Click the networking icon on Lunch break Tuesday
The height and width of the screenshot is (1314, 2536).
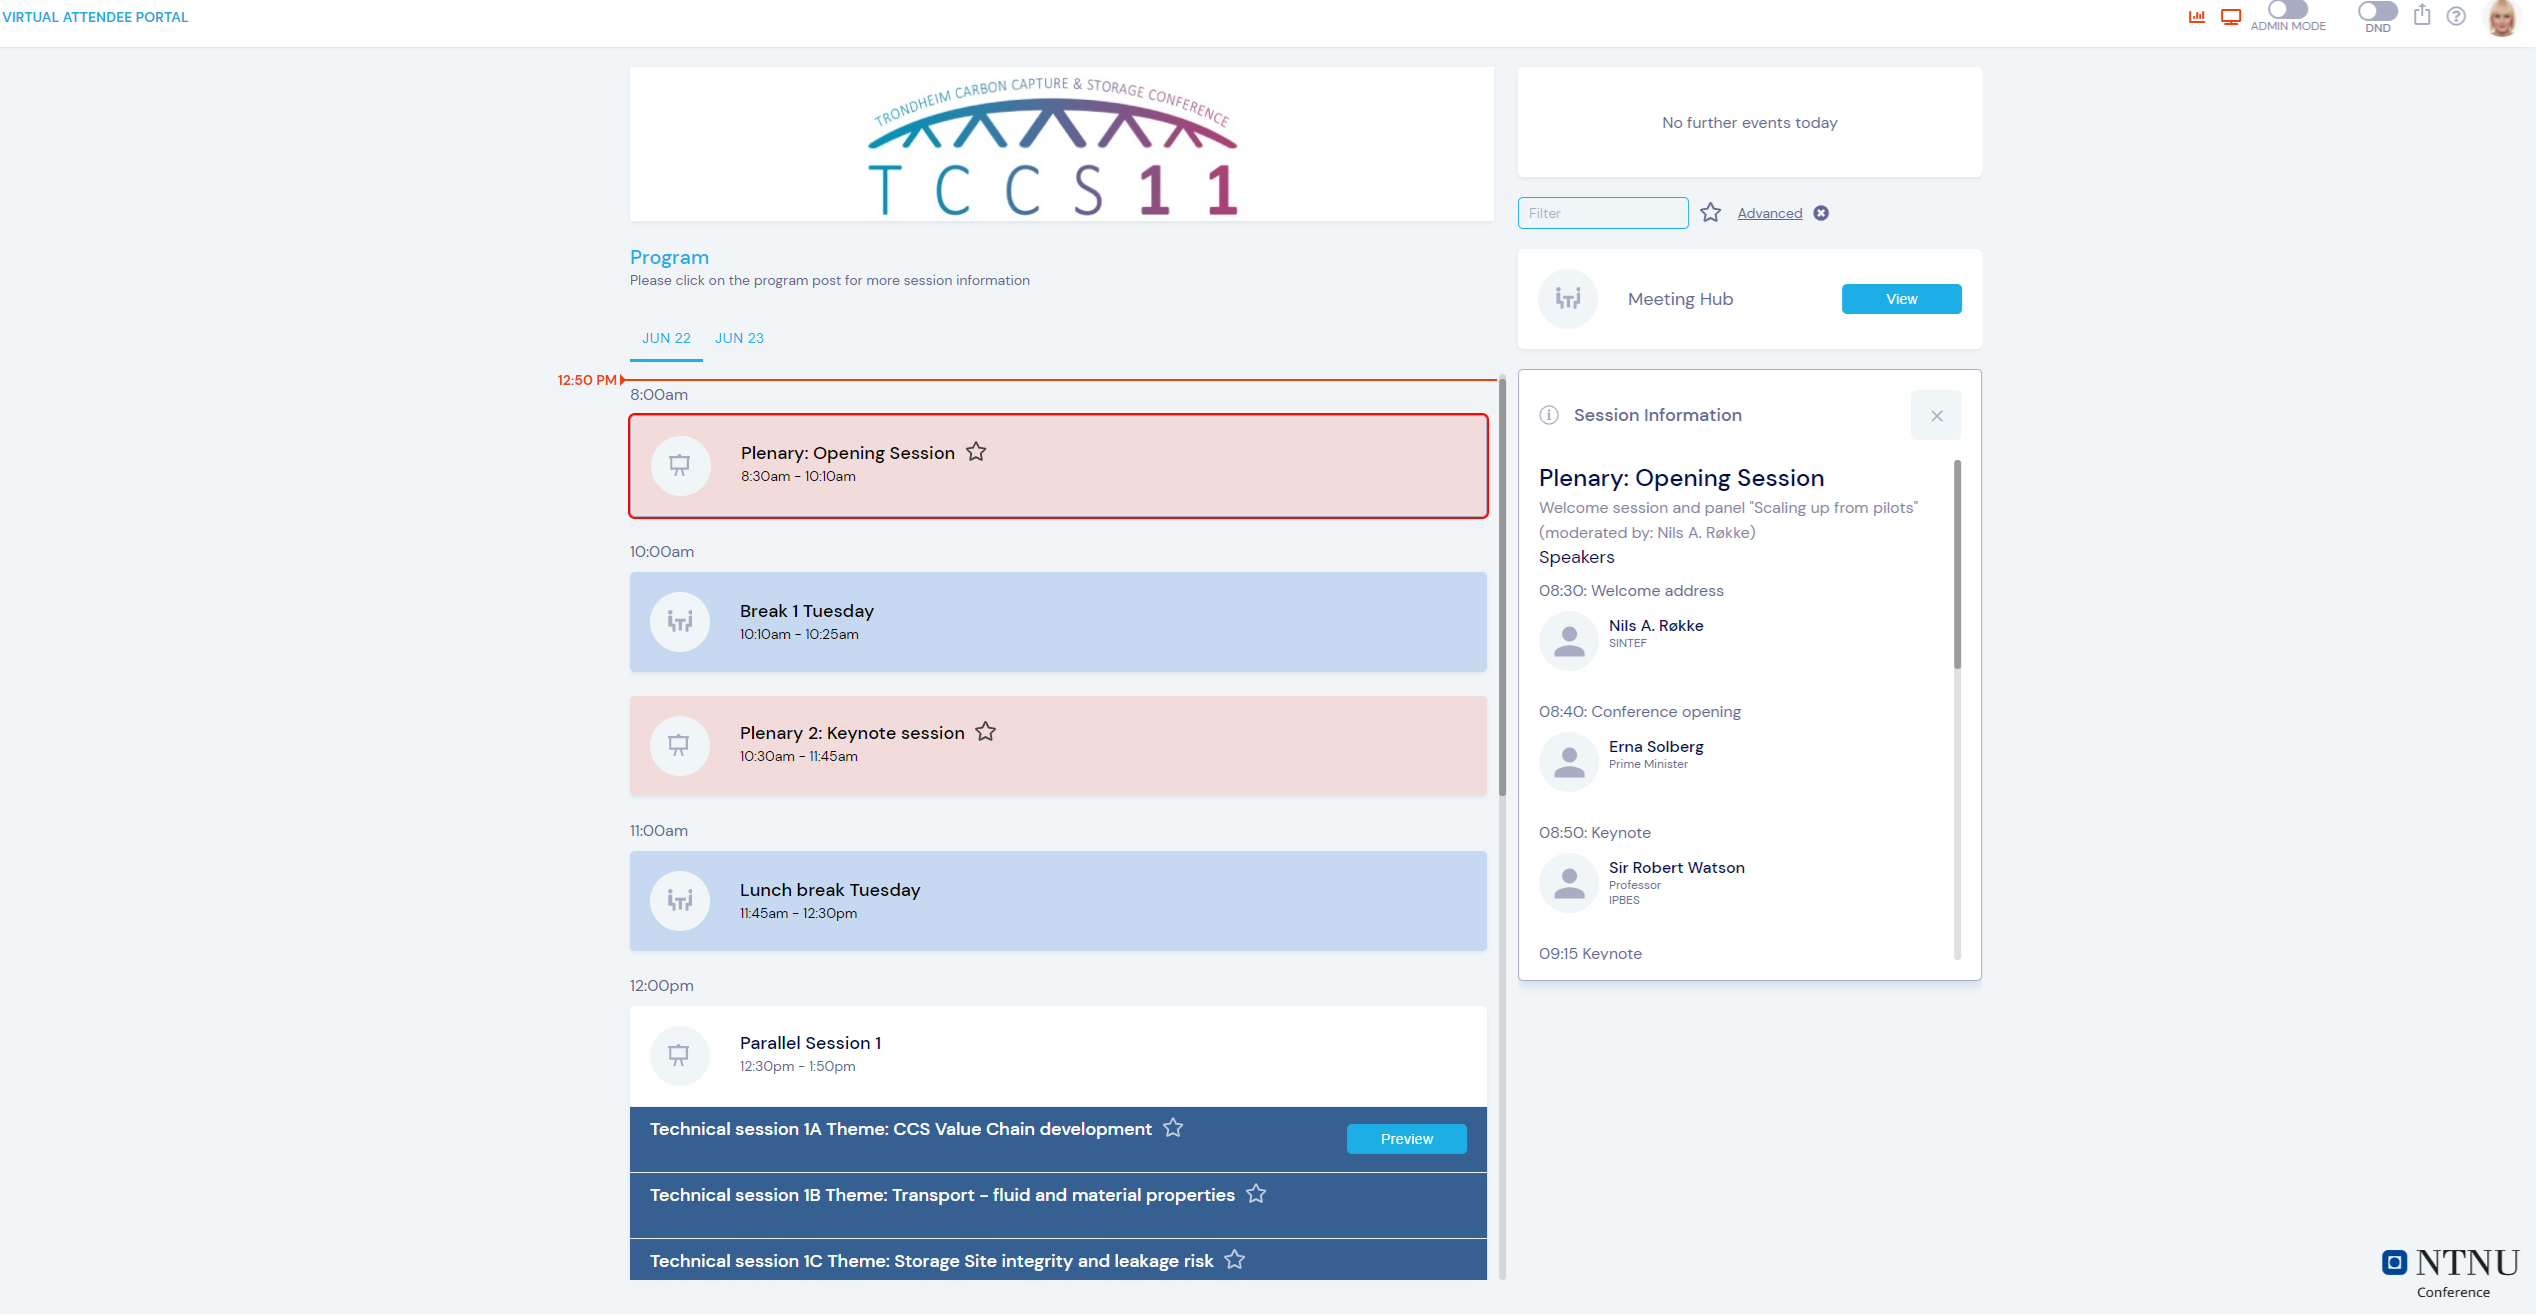pyautogui.click(x=680, y=901)
